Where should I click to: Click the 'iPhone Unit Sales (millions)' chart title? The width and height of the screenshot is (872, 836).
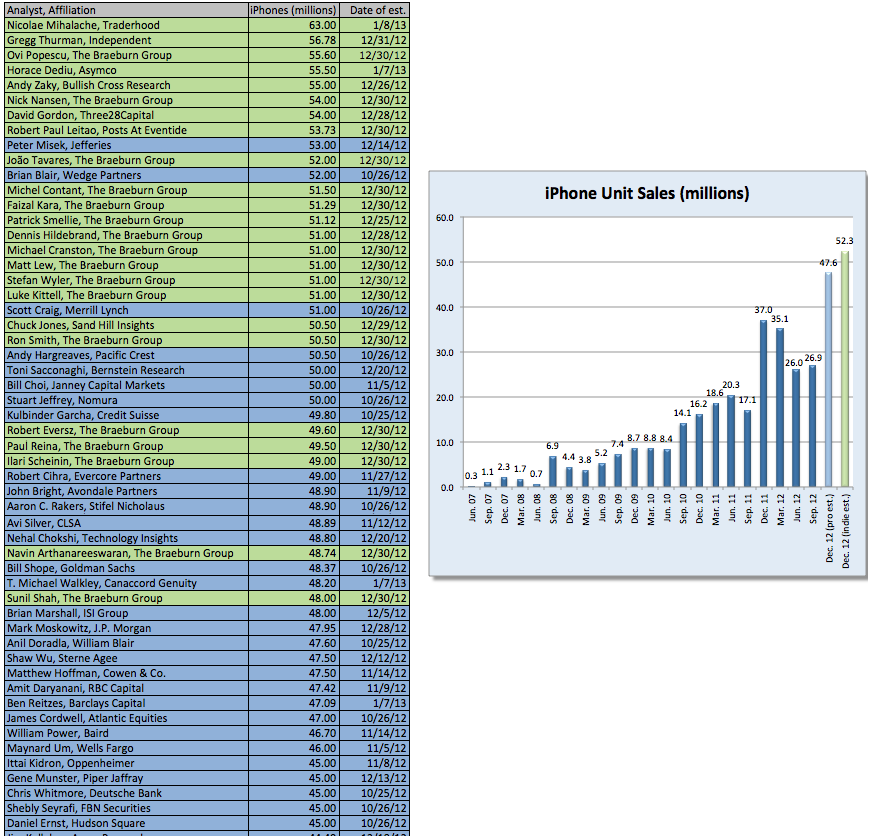pos(647,193)
